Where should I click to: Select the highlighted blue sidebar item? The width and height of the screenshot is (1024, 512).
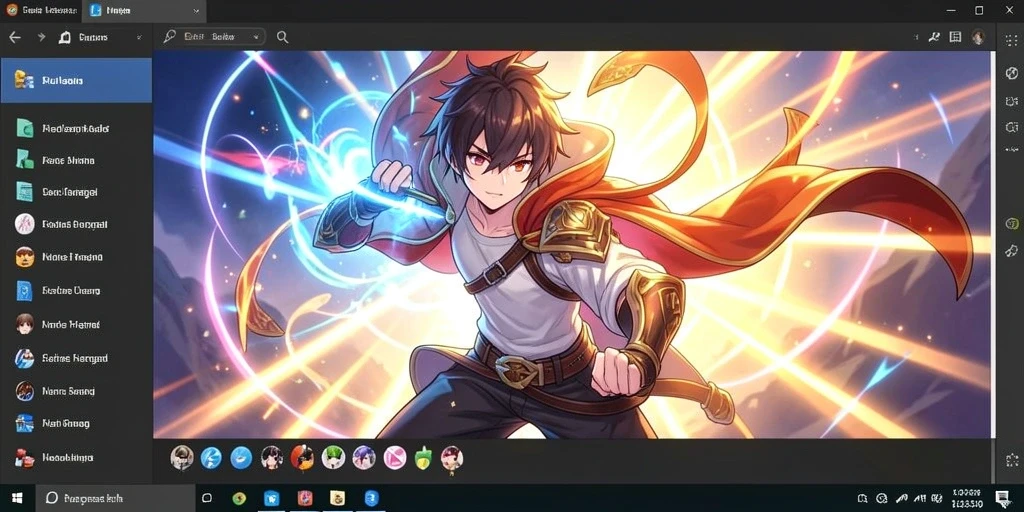76,80
